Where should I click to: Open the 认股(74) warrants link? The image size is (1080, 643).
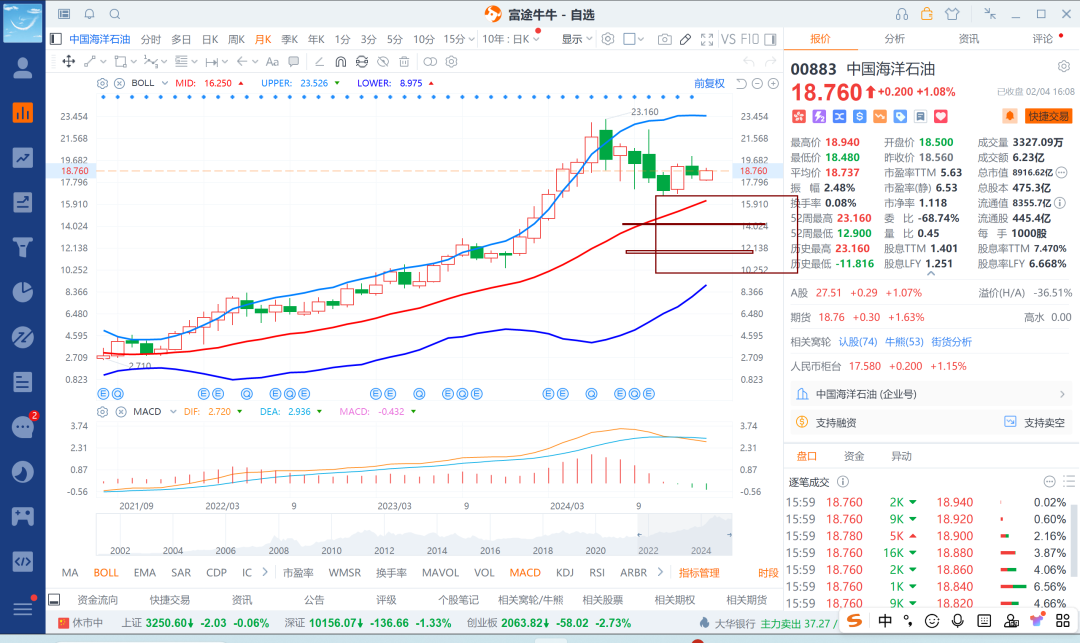click(x=858, y=342)
